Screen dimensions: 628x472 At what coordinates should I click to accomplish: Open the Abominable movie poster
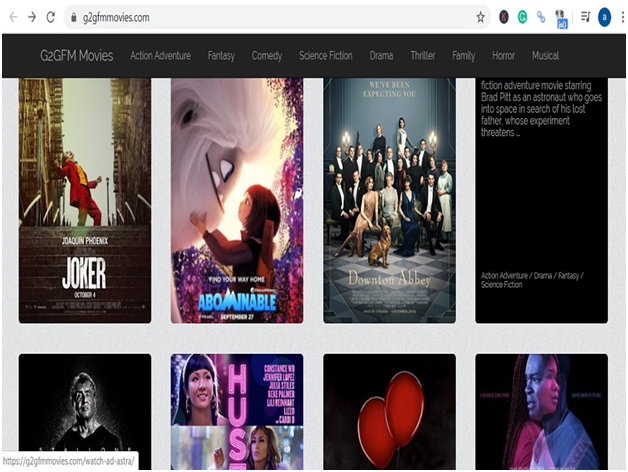(237, 200)
